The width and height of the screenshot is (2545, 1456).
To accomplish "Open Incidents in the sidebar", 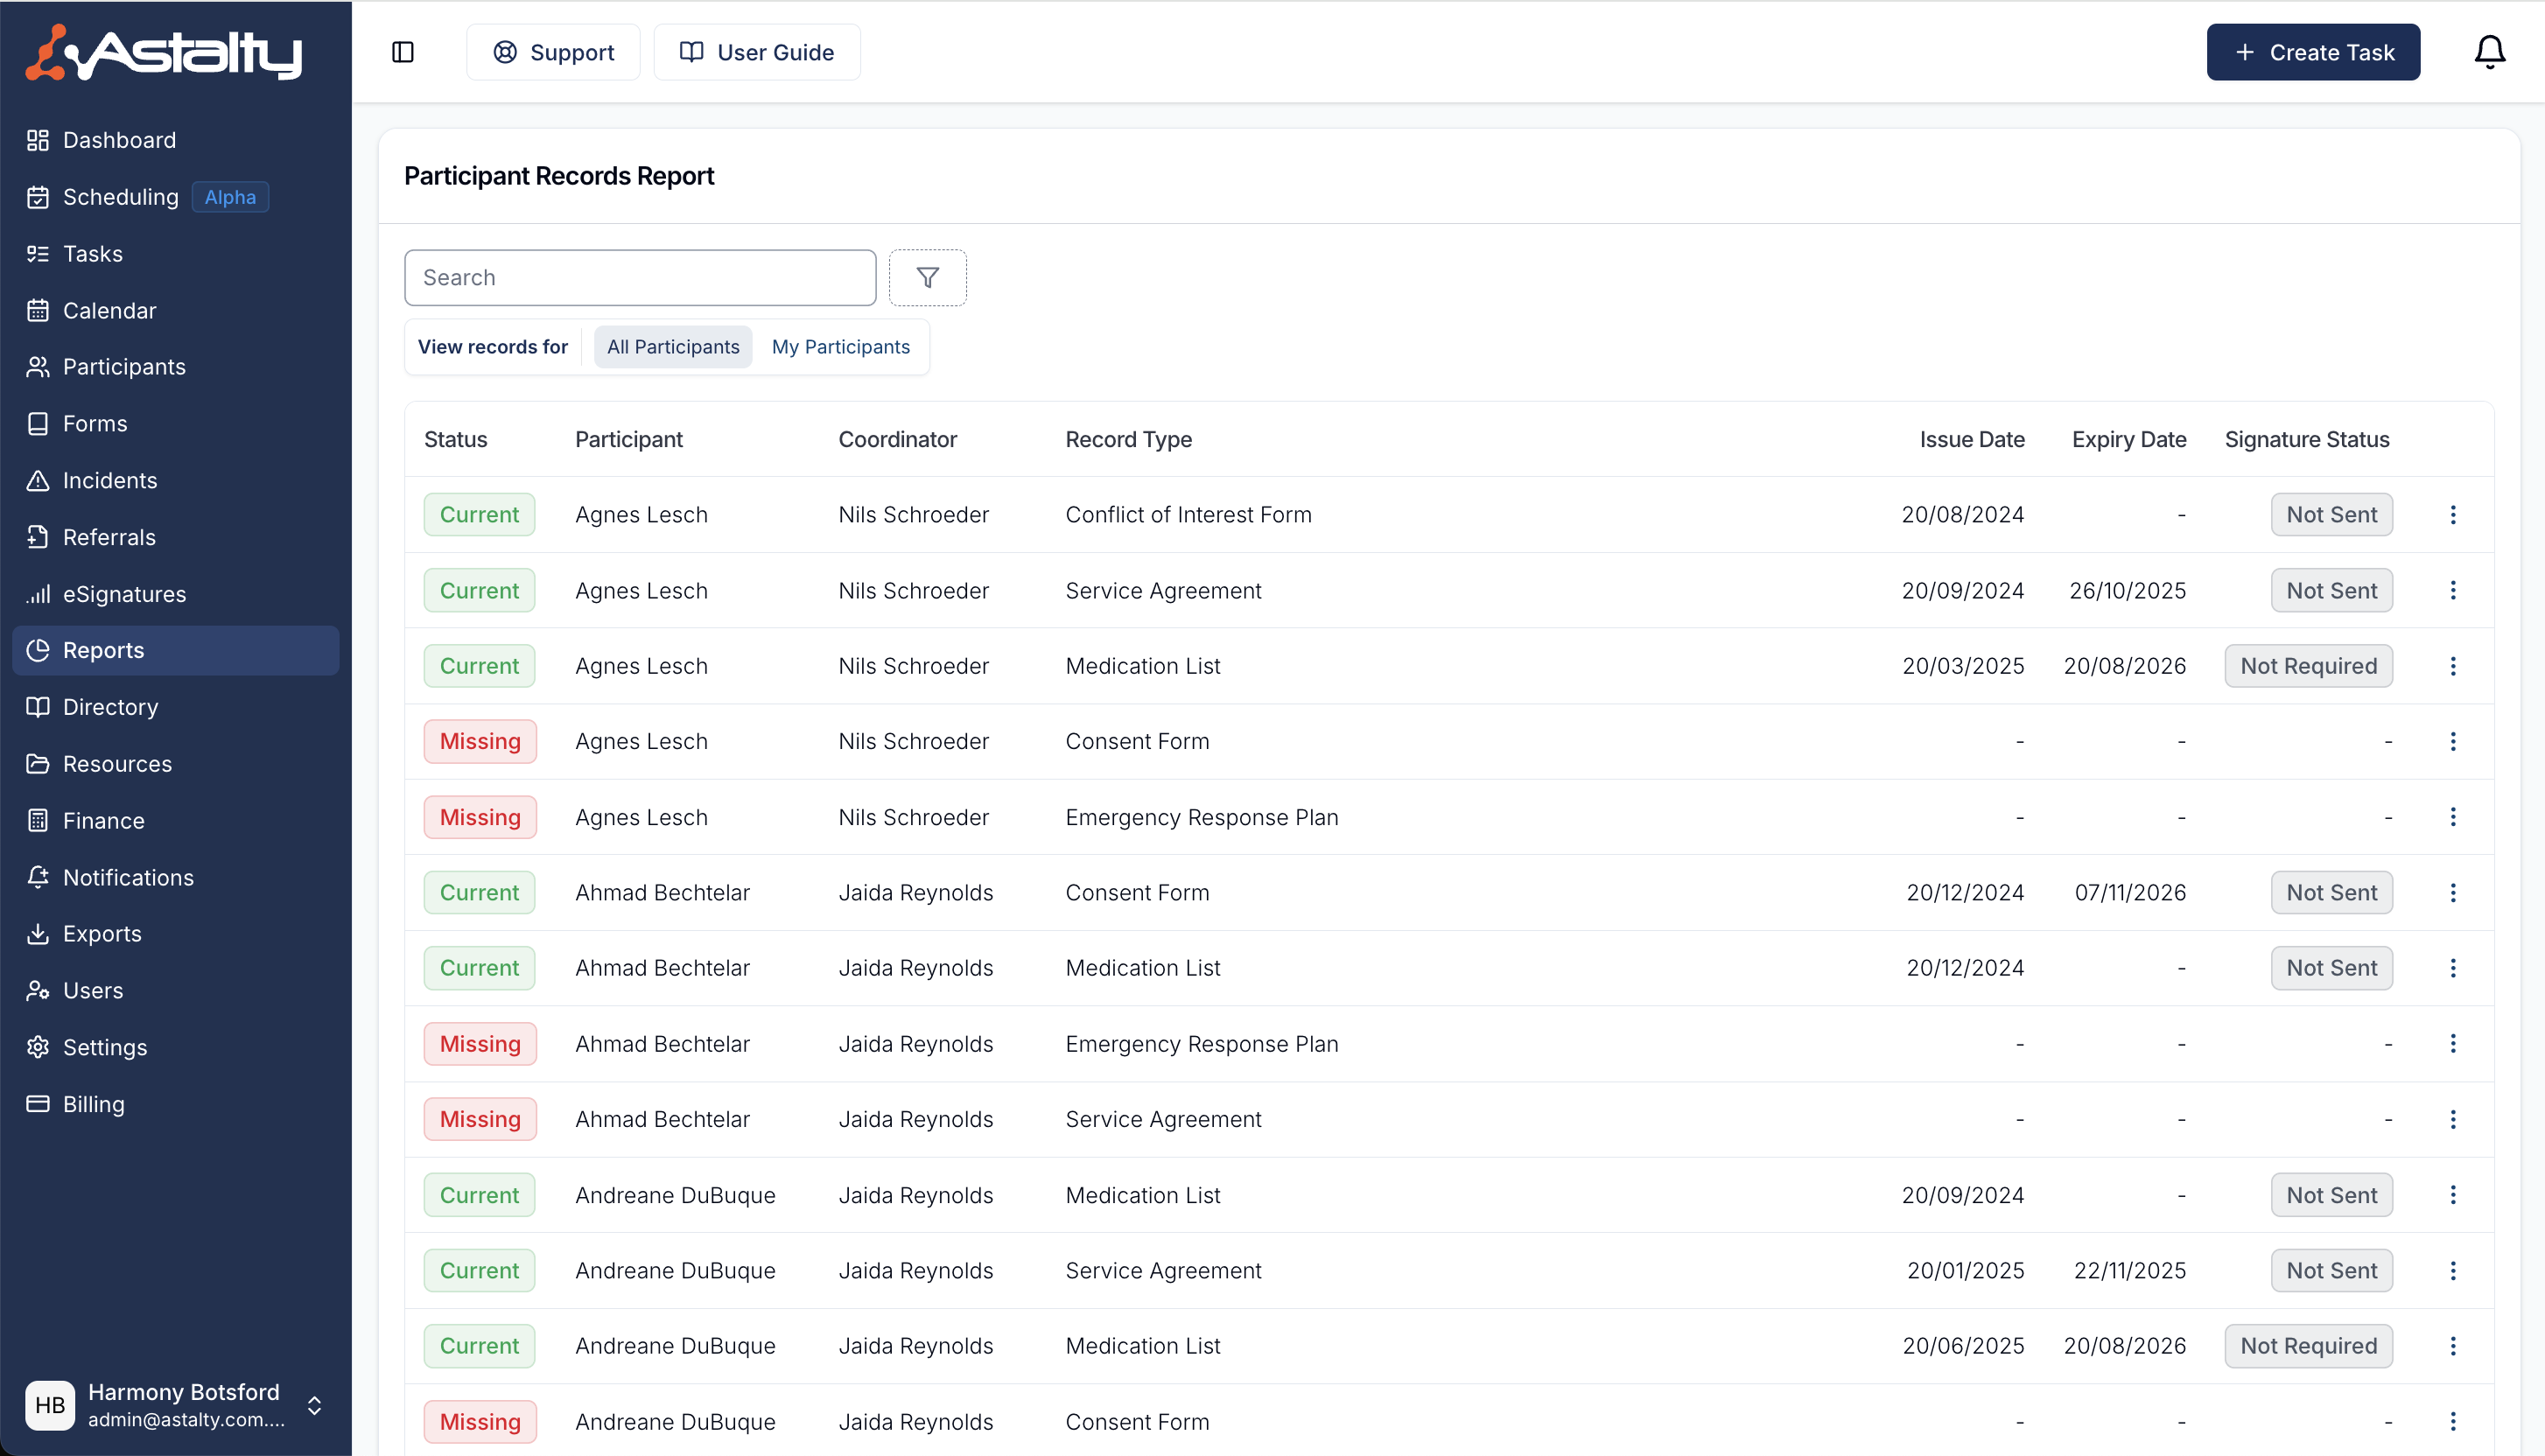I will (x=175, y=480).
